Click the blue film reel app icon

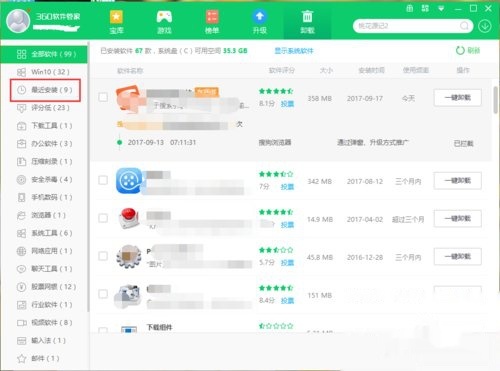[129, 181]
